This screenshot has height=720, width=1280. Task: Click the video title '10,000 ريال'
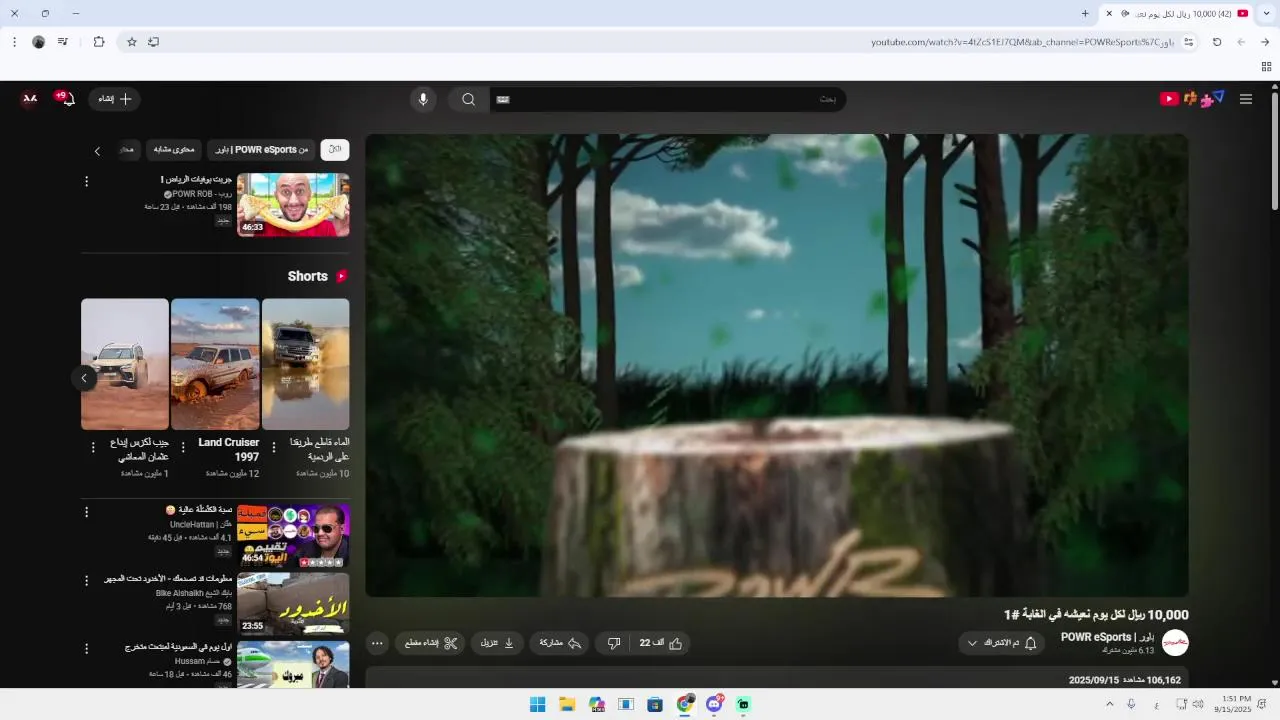[1096, 614]
